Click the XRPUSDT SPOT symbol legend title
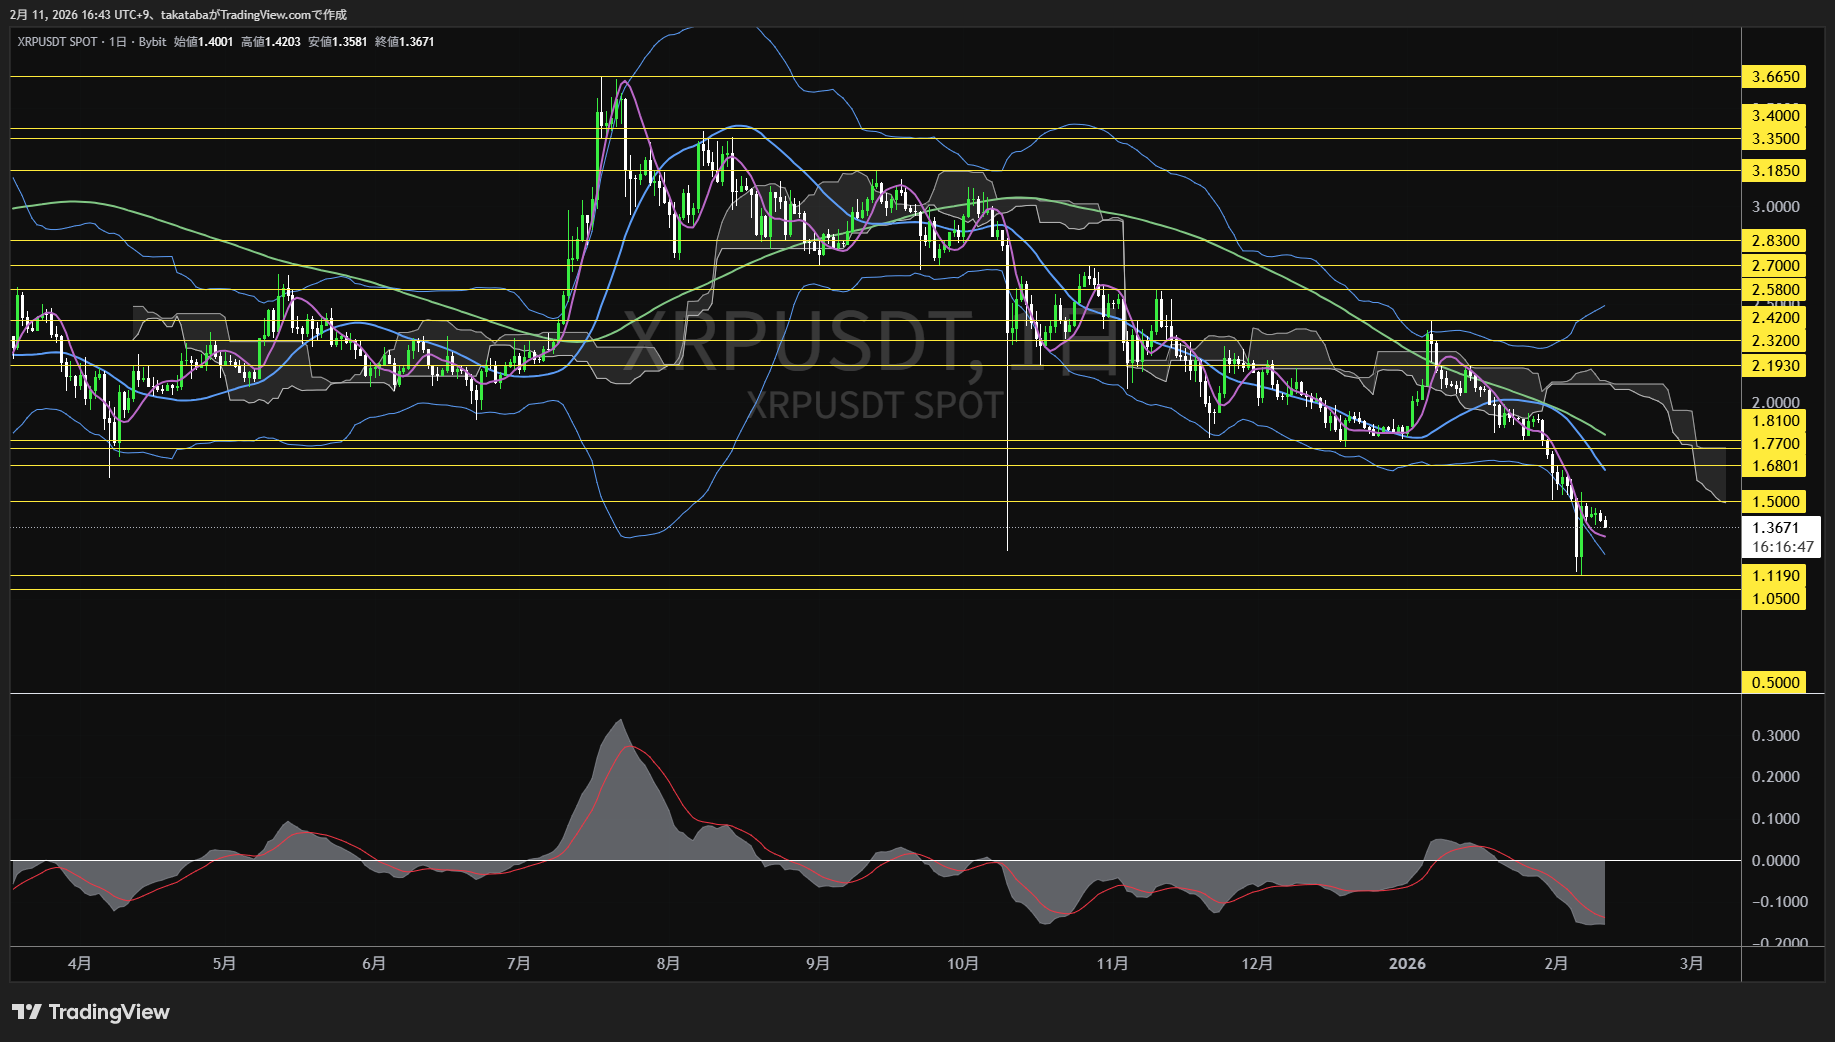 pyautogui.click(x=57, y=42)
